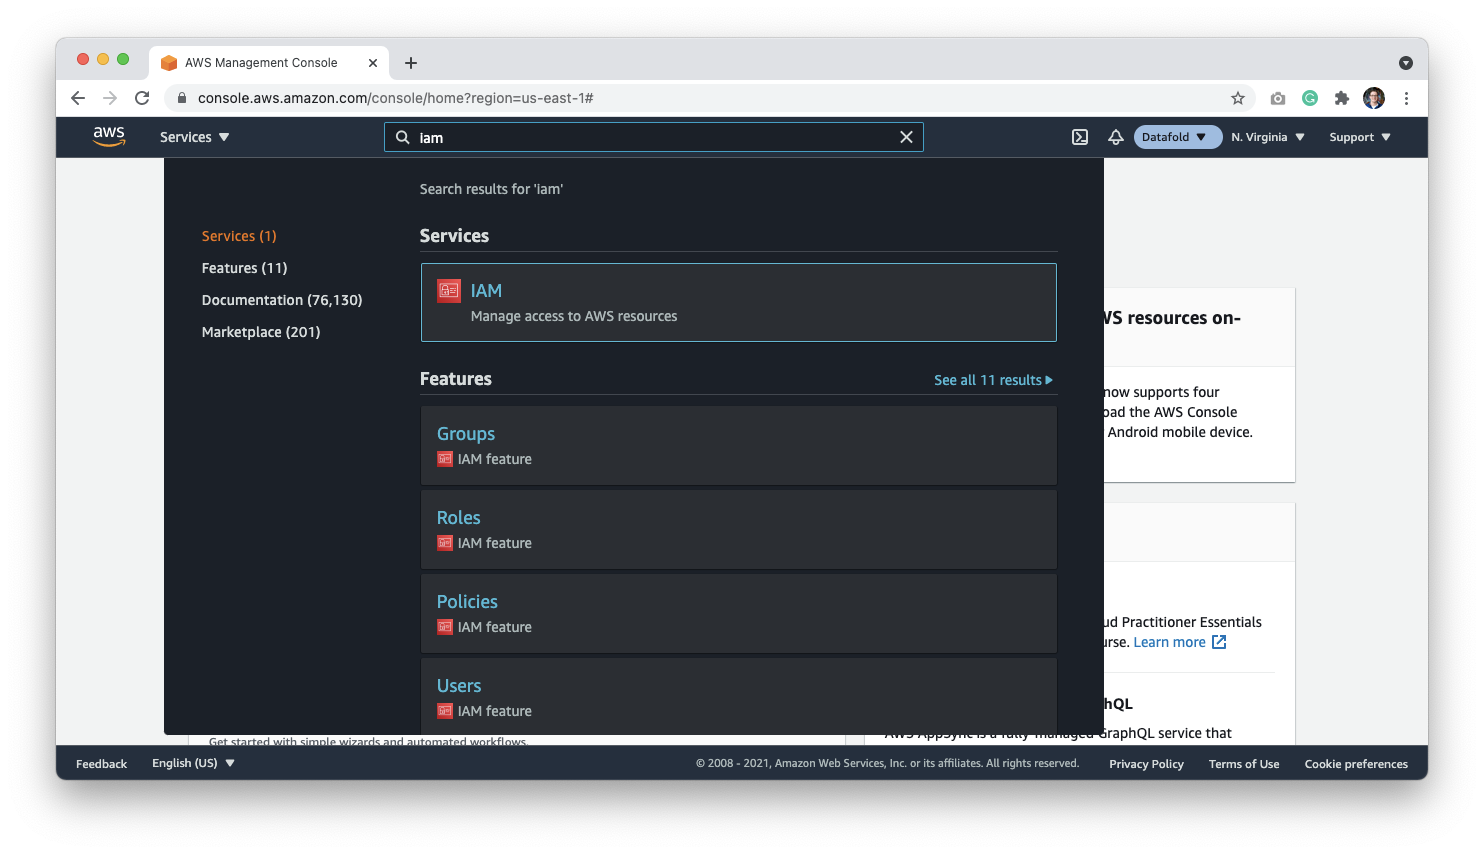Open the notifications bell icon
This screenshot has height=854, width=1484.
[x=1116, y=137]
